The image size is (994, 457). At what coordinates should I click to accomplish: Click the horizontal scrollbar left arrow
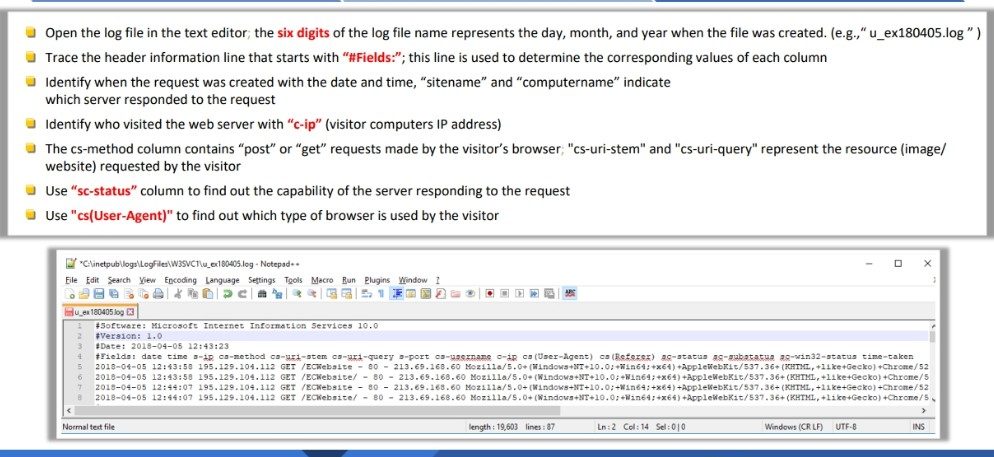point(68,410)
